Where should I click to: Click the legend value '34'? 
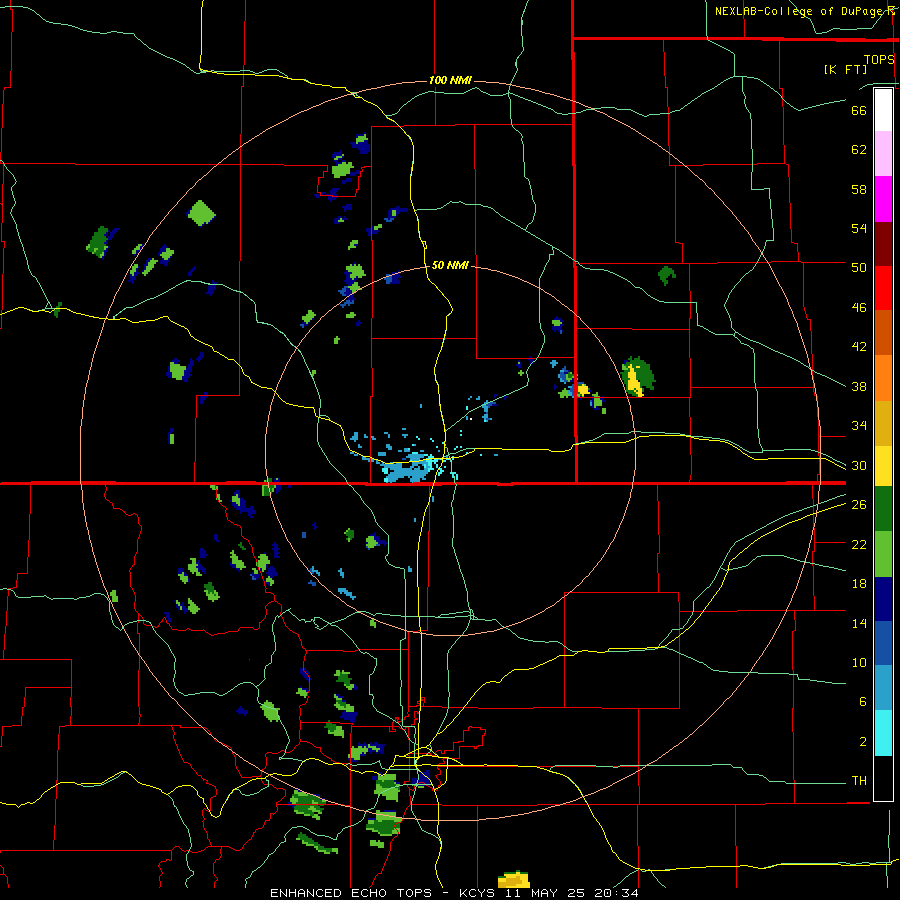(x=859, y=426)
